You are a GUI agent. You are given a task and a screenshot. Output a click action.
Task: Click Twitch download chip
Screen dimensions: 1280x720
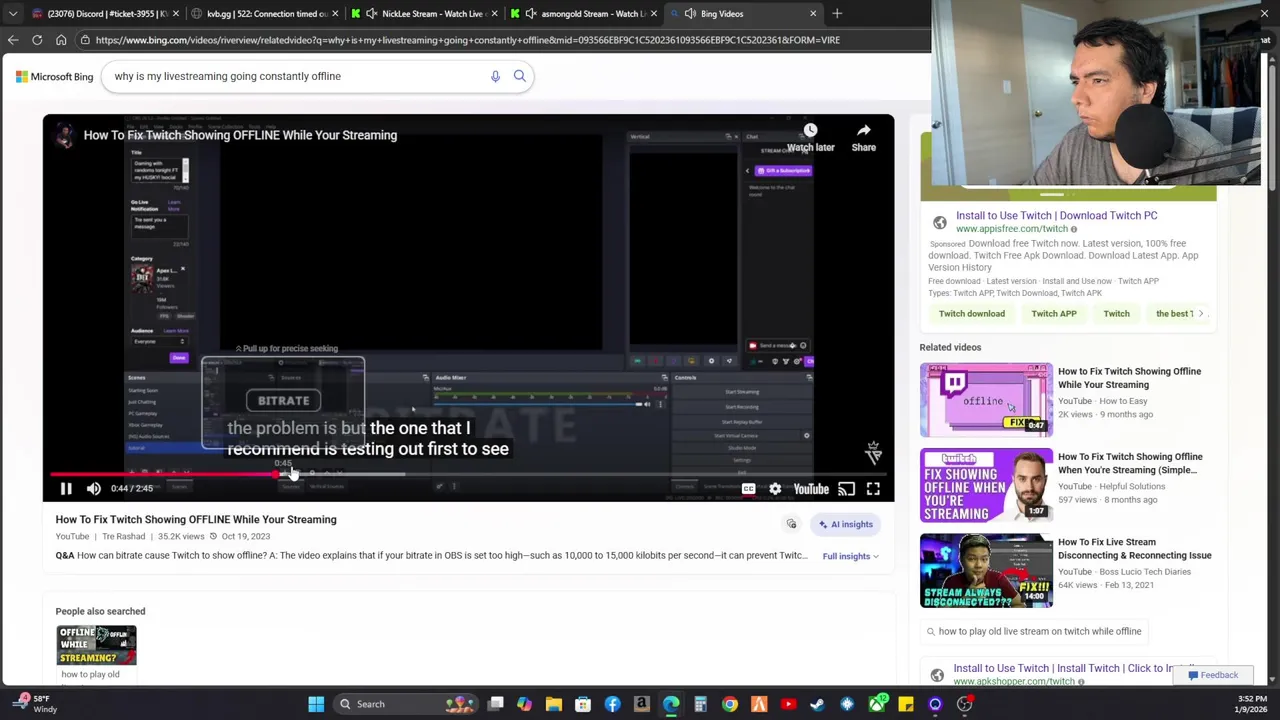[x=972, y=314]
